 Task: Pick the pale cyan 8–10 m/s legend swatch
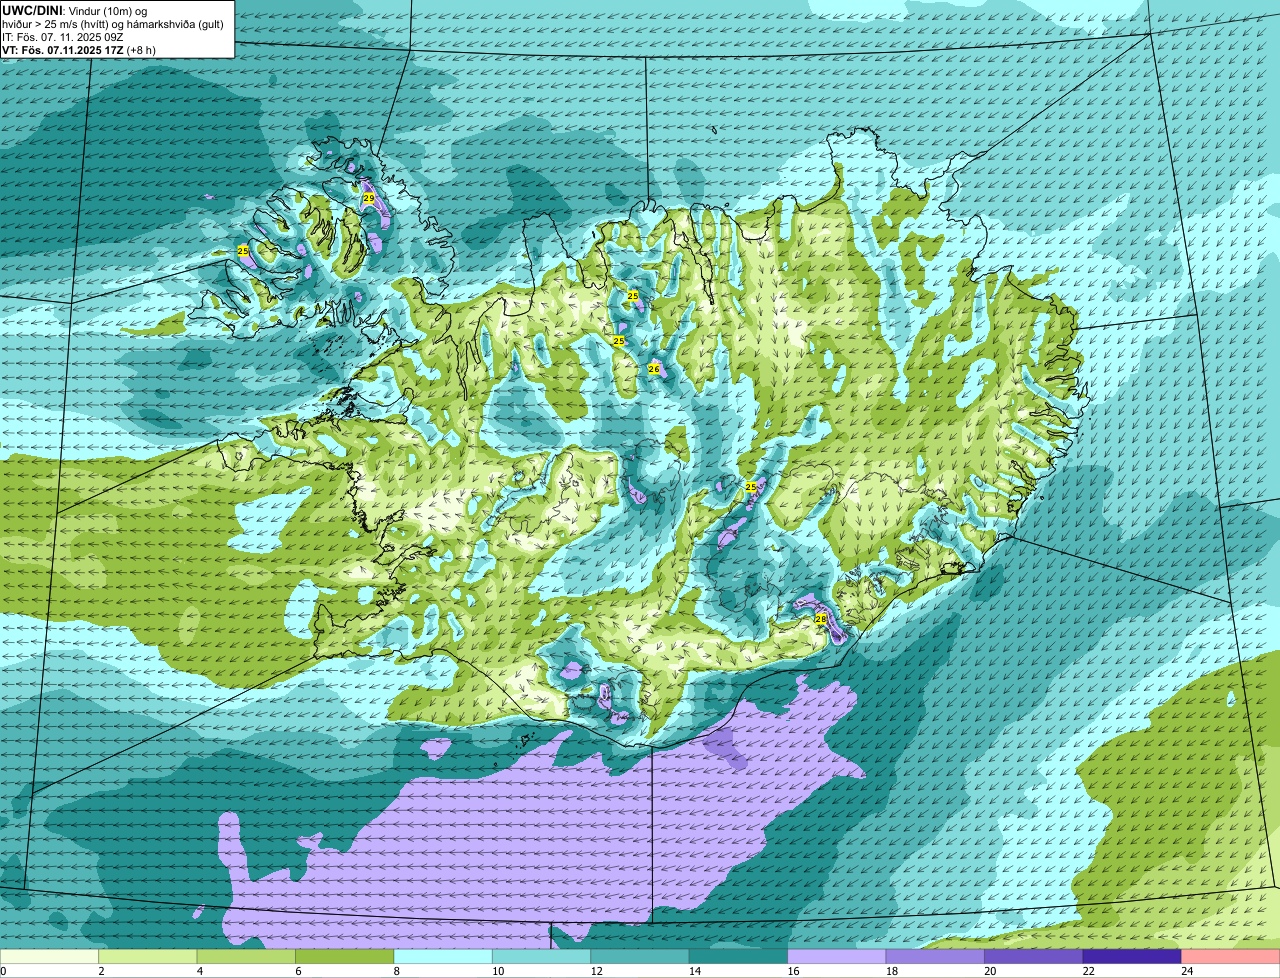point(443,956)
